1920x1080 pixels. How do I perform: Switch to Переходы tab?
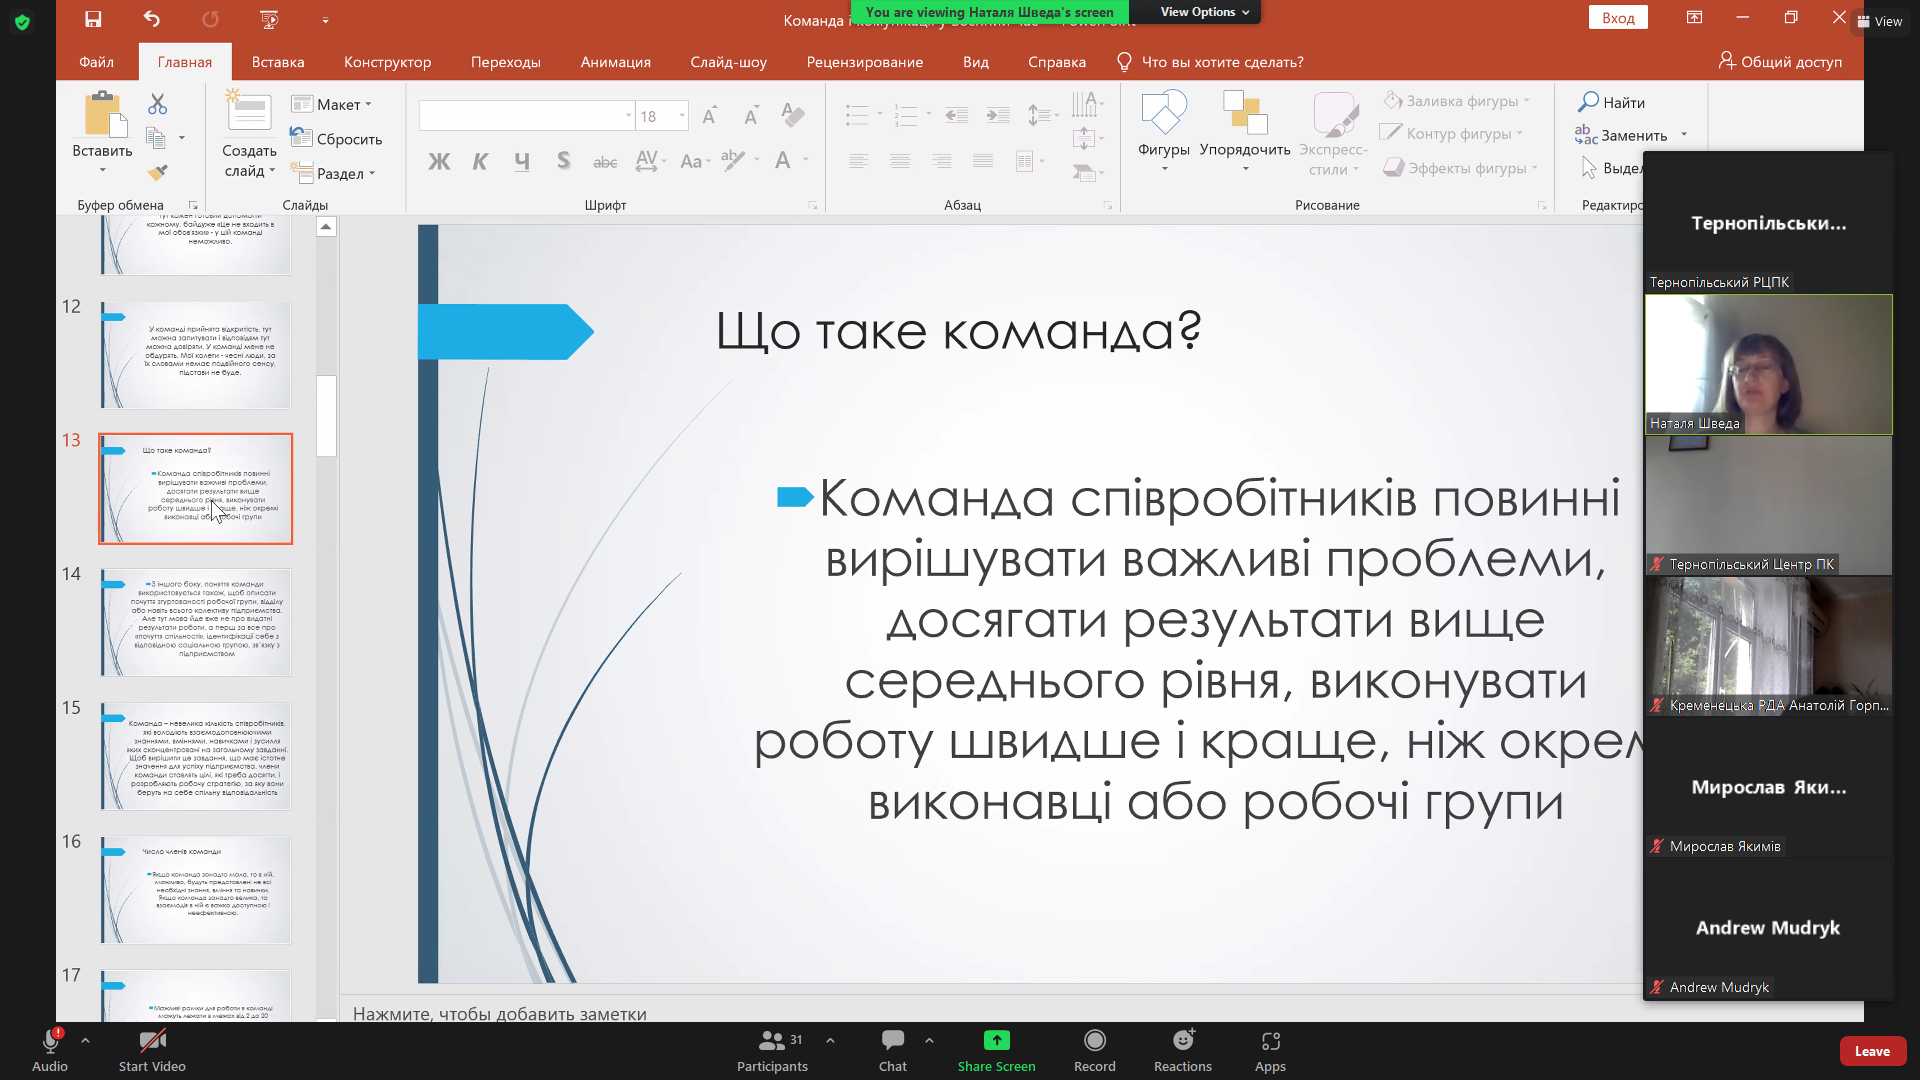click(506, 62)
